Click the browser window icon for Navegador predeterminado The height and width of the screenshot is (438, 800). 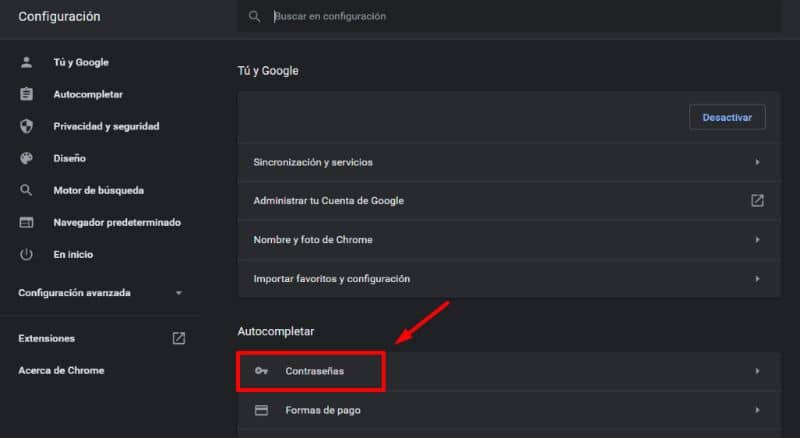click(27, 223)
